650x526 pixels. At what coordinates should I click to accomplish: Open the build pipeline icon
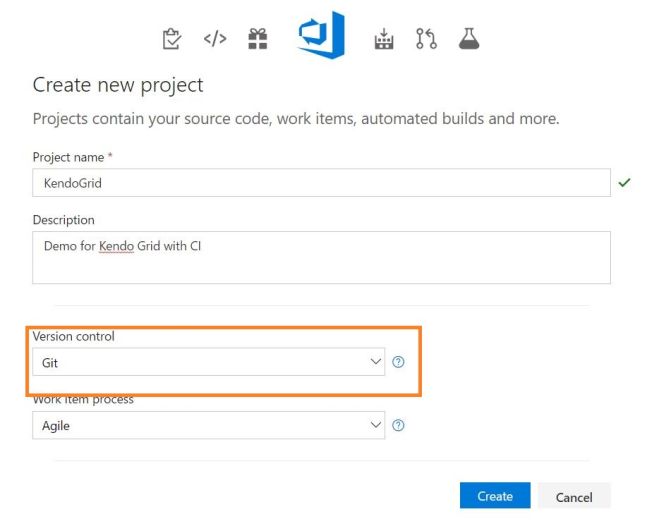[x=384, y=39]
